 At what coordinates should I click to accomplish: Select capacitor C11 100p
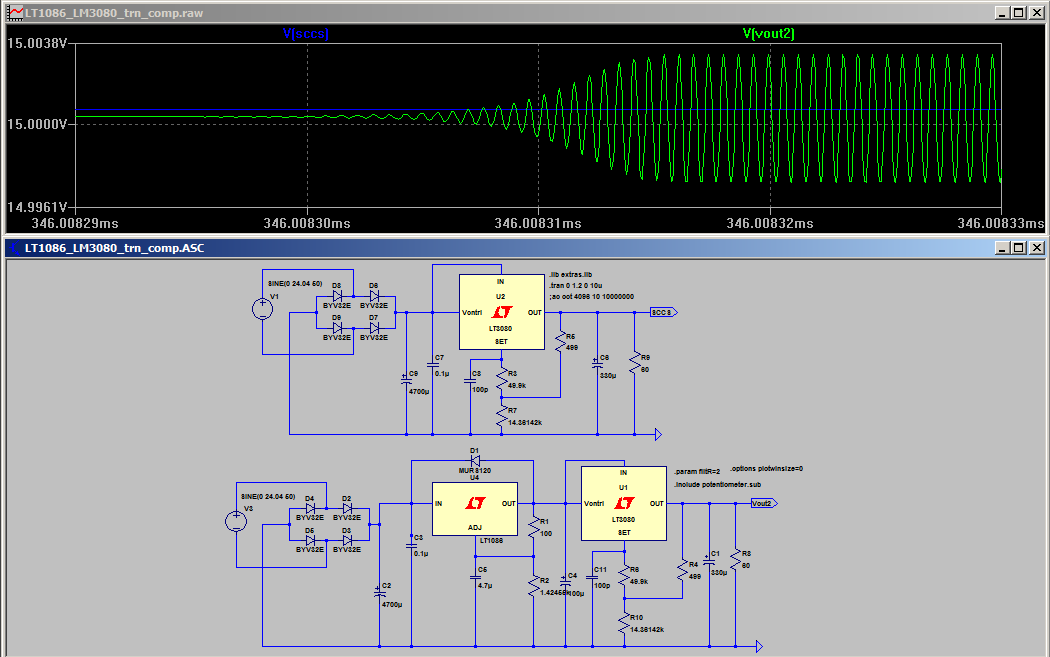tap(592, 577)
